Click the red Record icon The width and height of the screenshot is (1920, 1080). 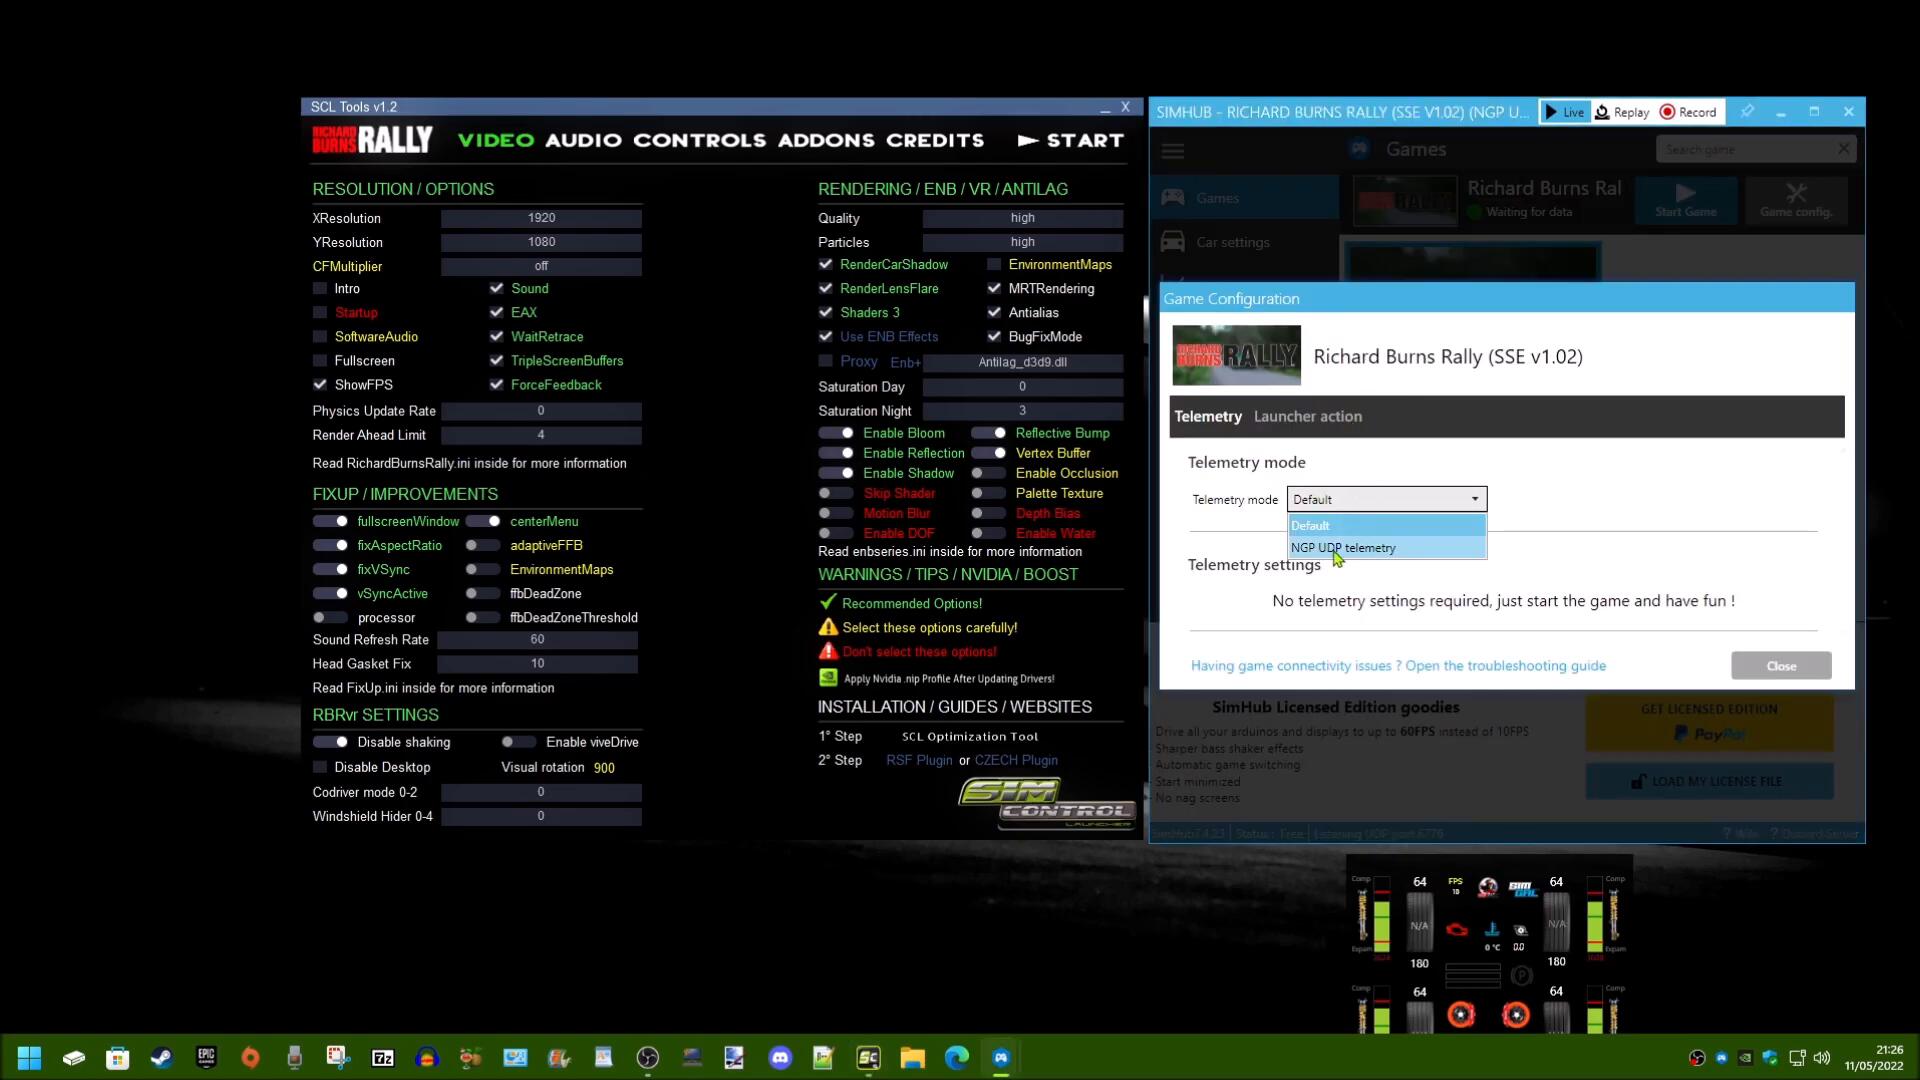pyautogui.click(x=1667, y=112)
